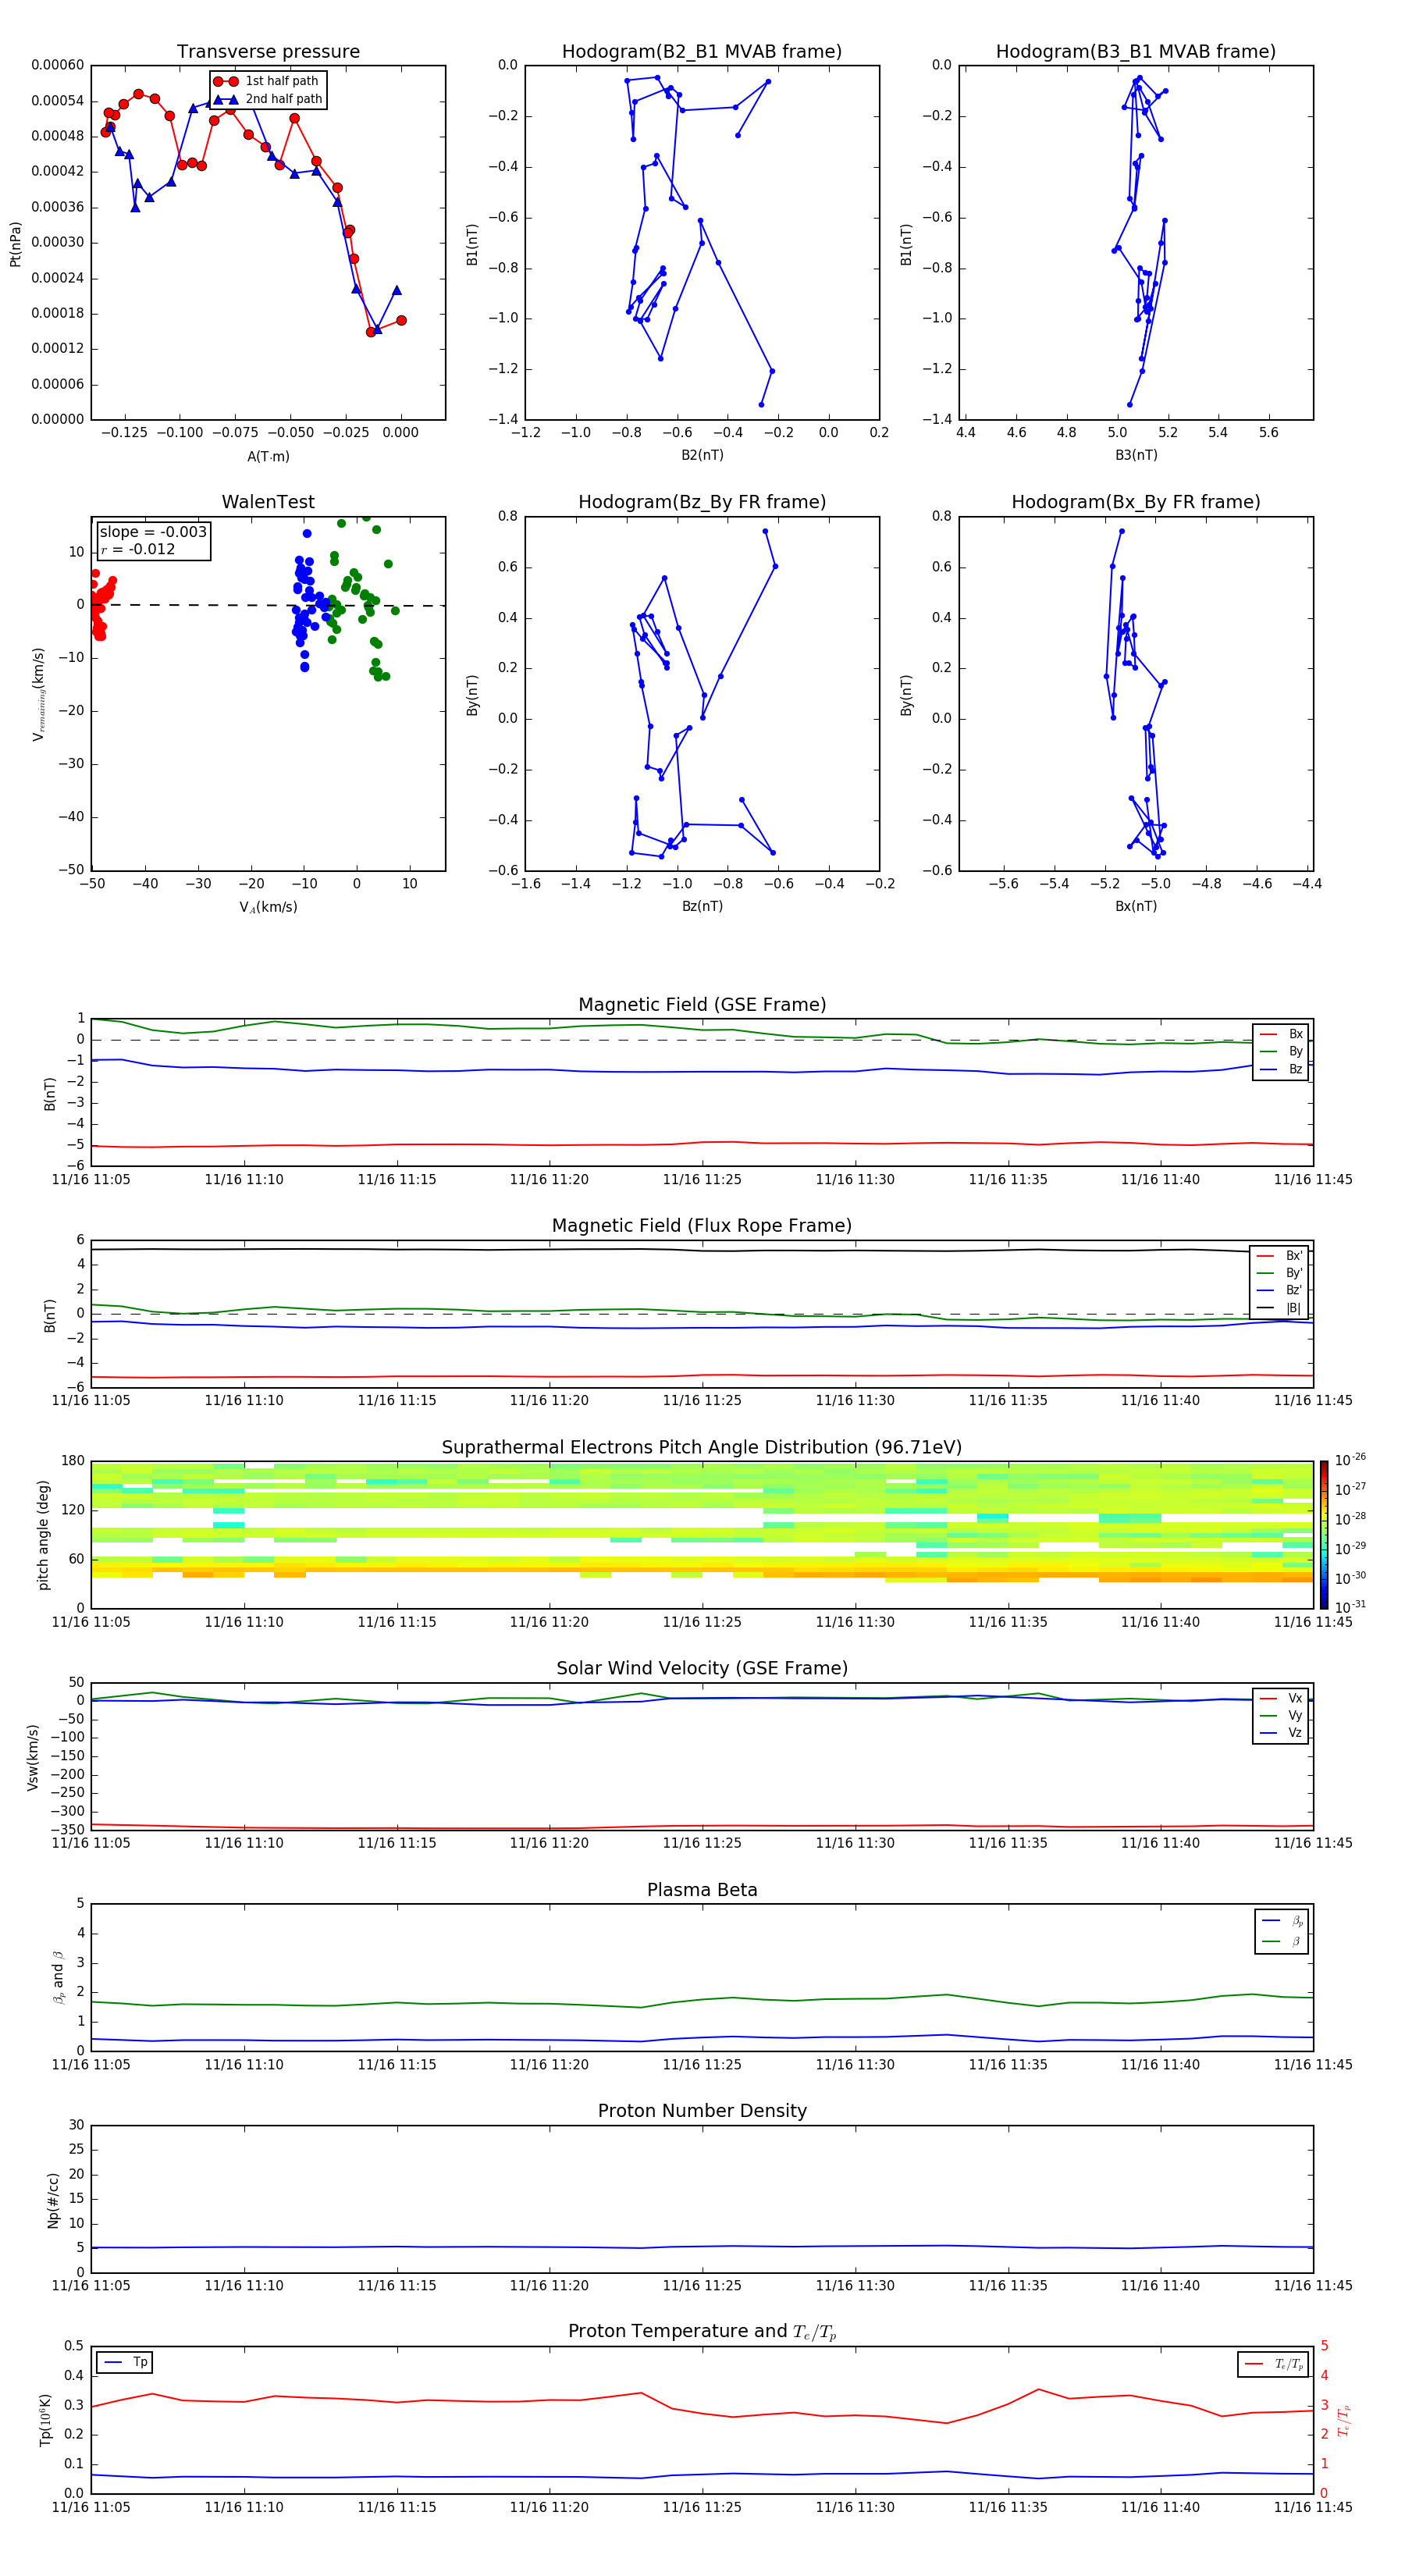The image size is (1405, 2576).
Task: Select the "By" entry in GSE legend
Action: 1281,1051
